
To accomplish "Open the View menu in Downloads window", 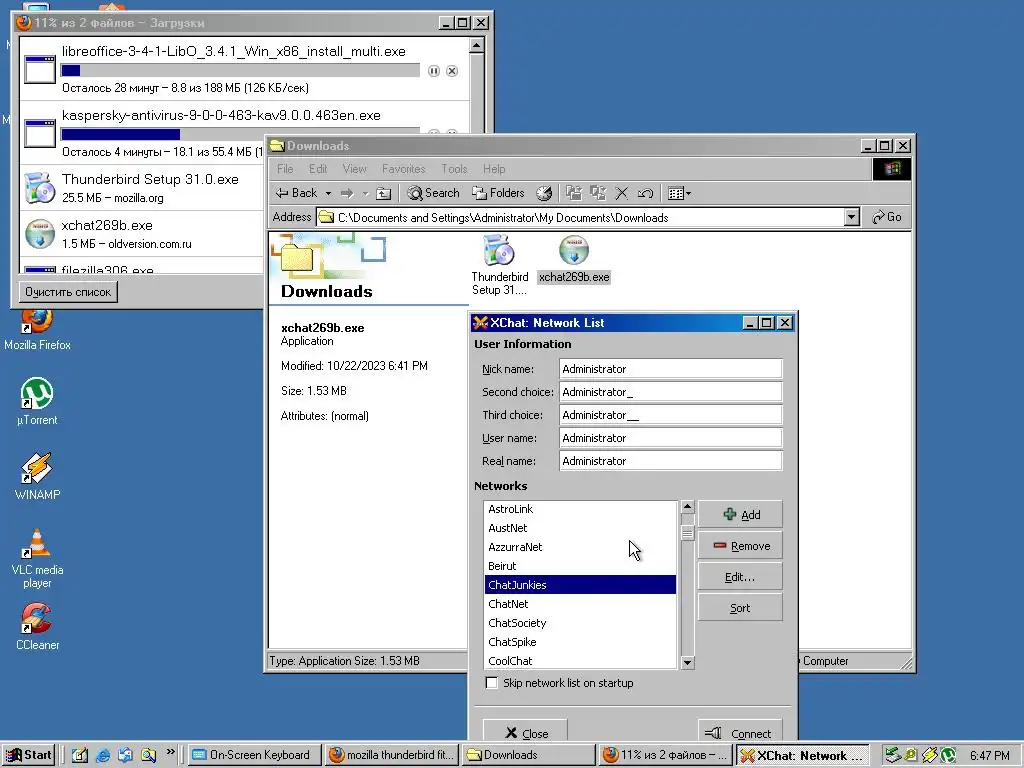I will (x=355, y=169).
